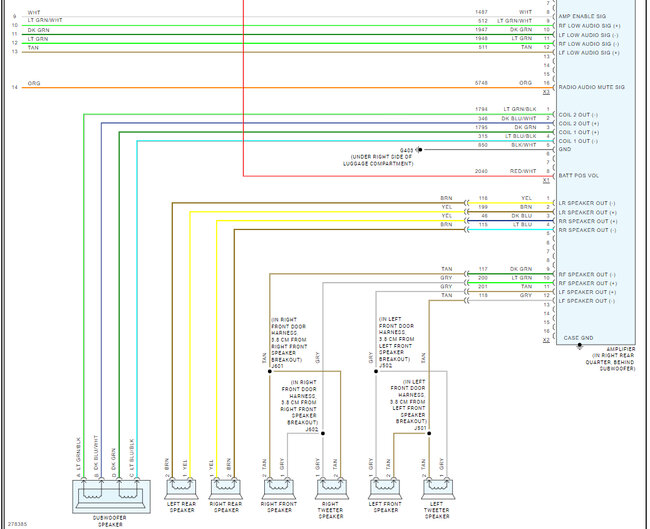Select the LF SPEAKER OUT (-) label
Viewport: 650px width, 529px height.
click(x=587, y=301)
